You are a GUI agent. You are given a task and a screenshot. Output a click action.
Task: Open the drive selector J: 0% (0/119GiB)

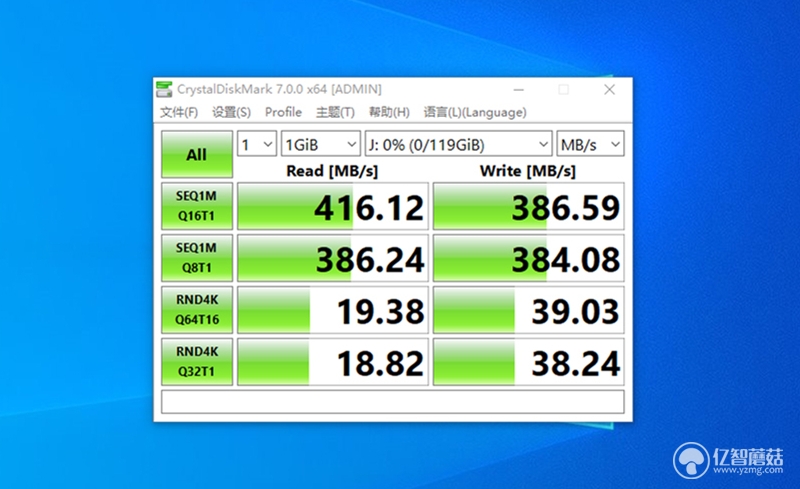click(458, 144)
